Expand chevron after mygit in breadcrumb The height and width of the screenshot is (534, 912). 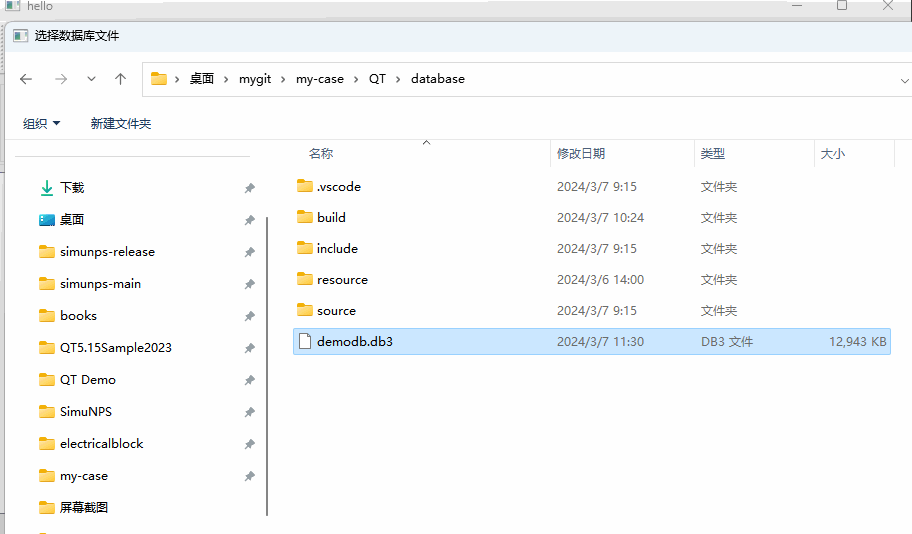(283, 79)
